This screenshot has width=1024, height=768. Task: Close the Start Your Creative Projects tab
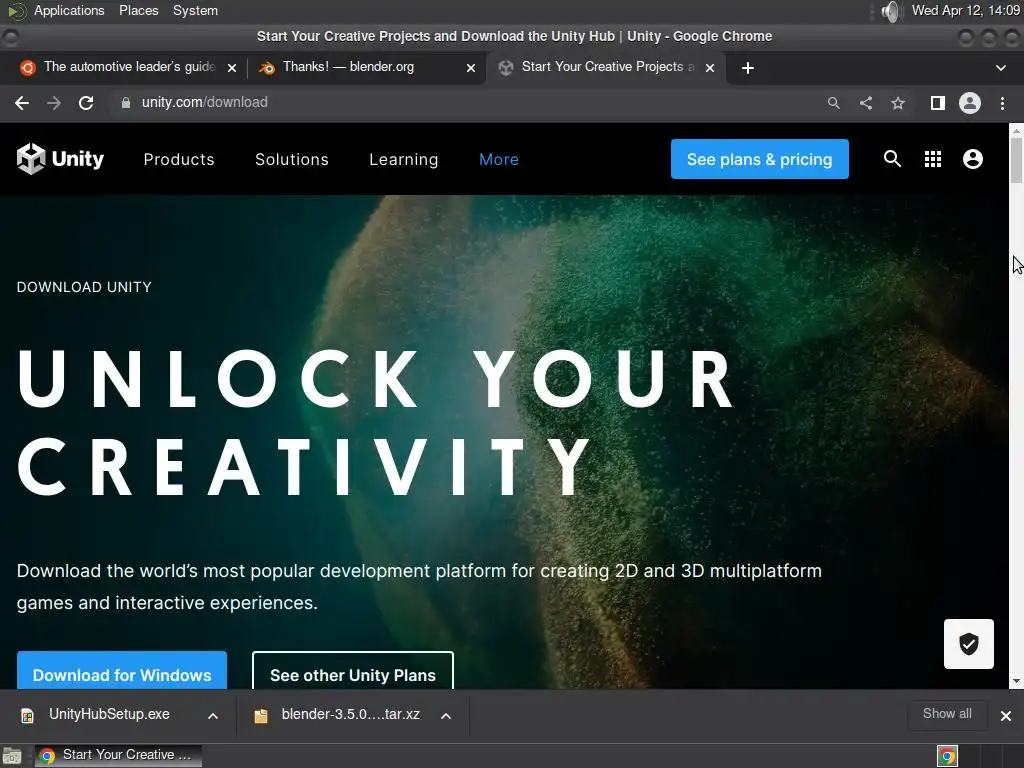710,68
